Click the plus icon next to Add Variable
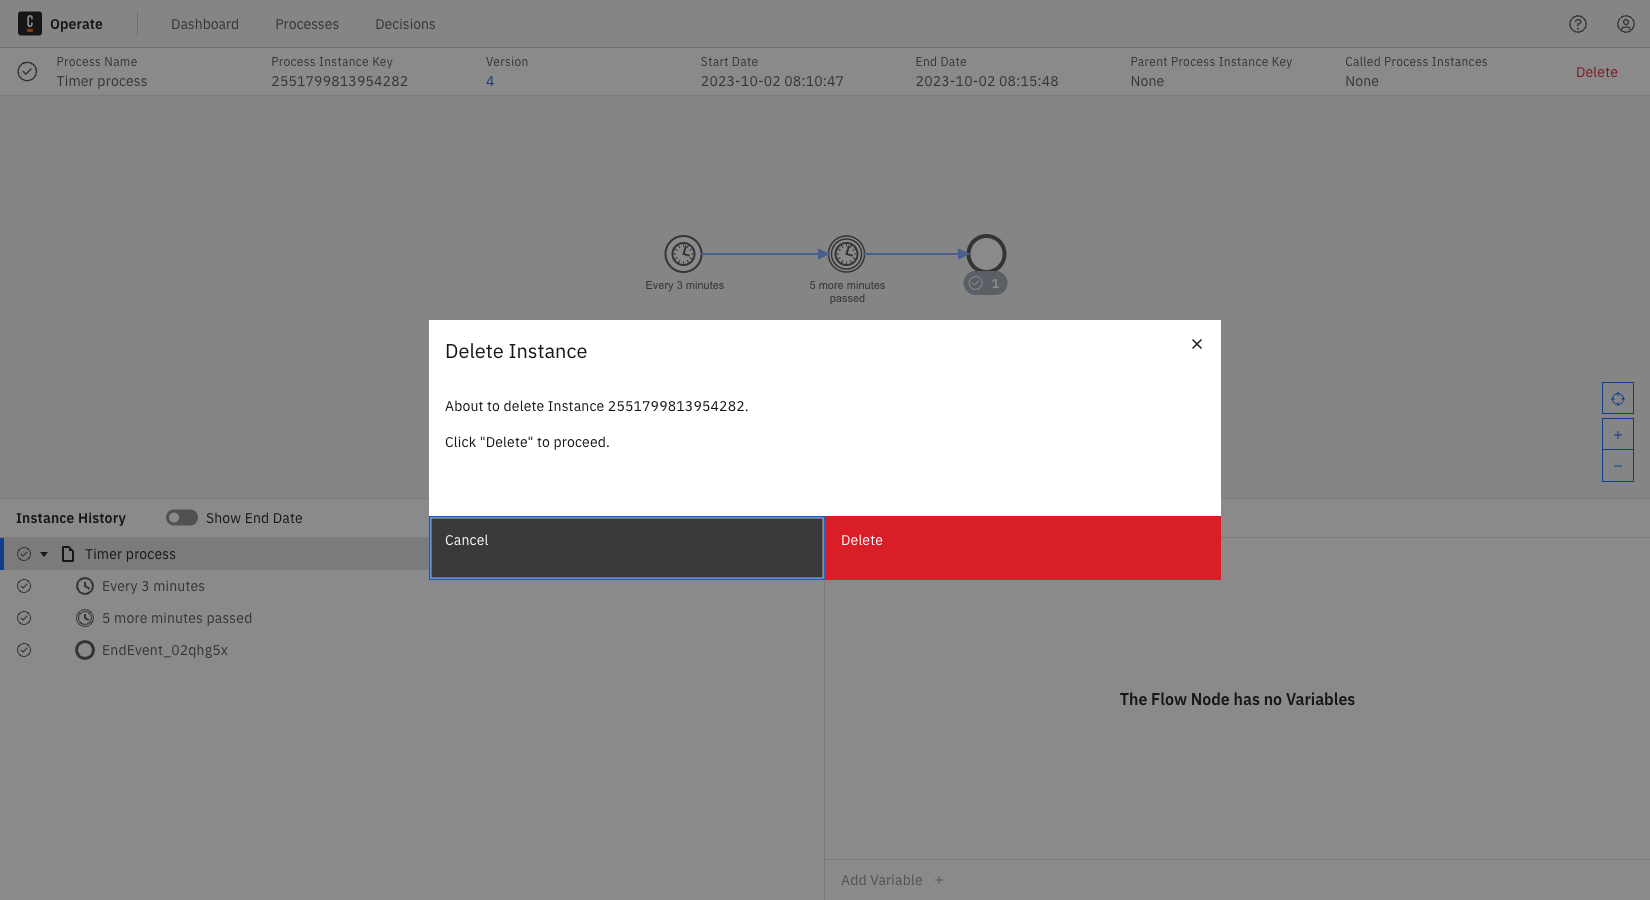This screenshot has width=1650, height=900. pos(939,880)
